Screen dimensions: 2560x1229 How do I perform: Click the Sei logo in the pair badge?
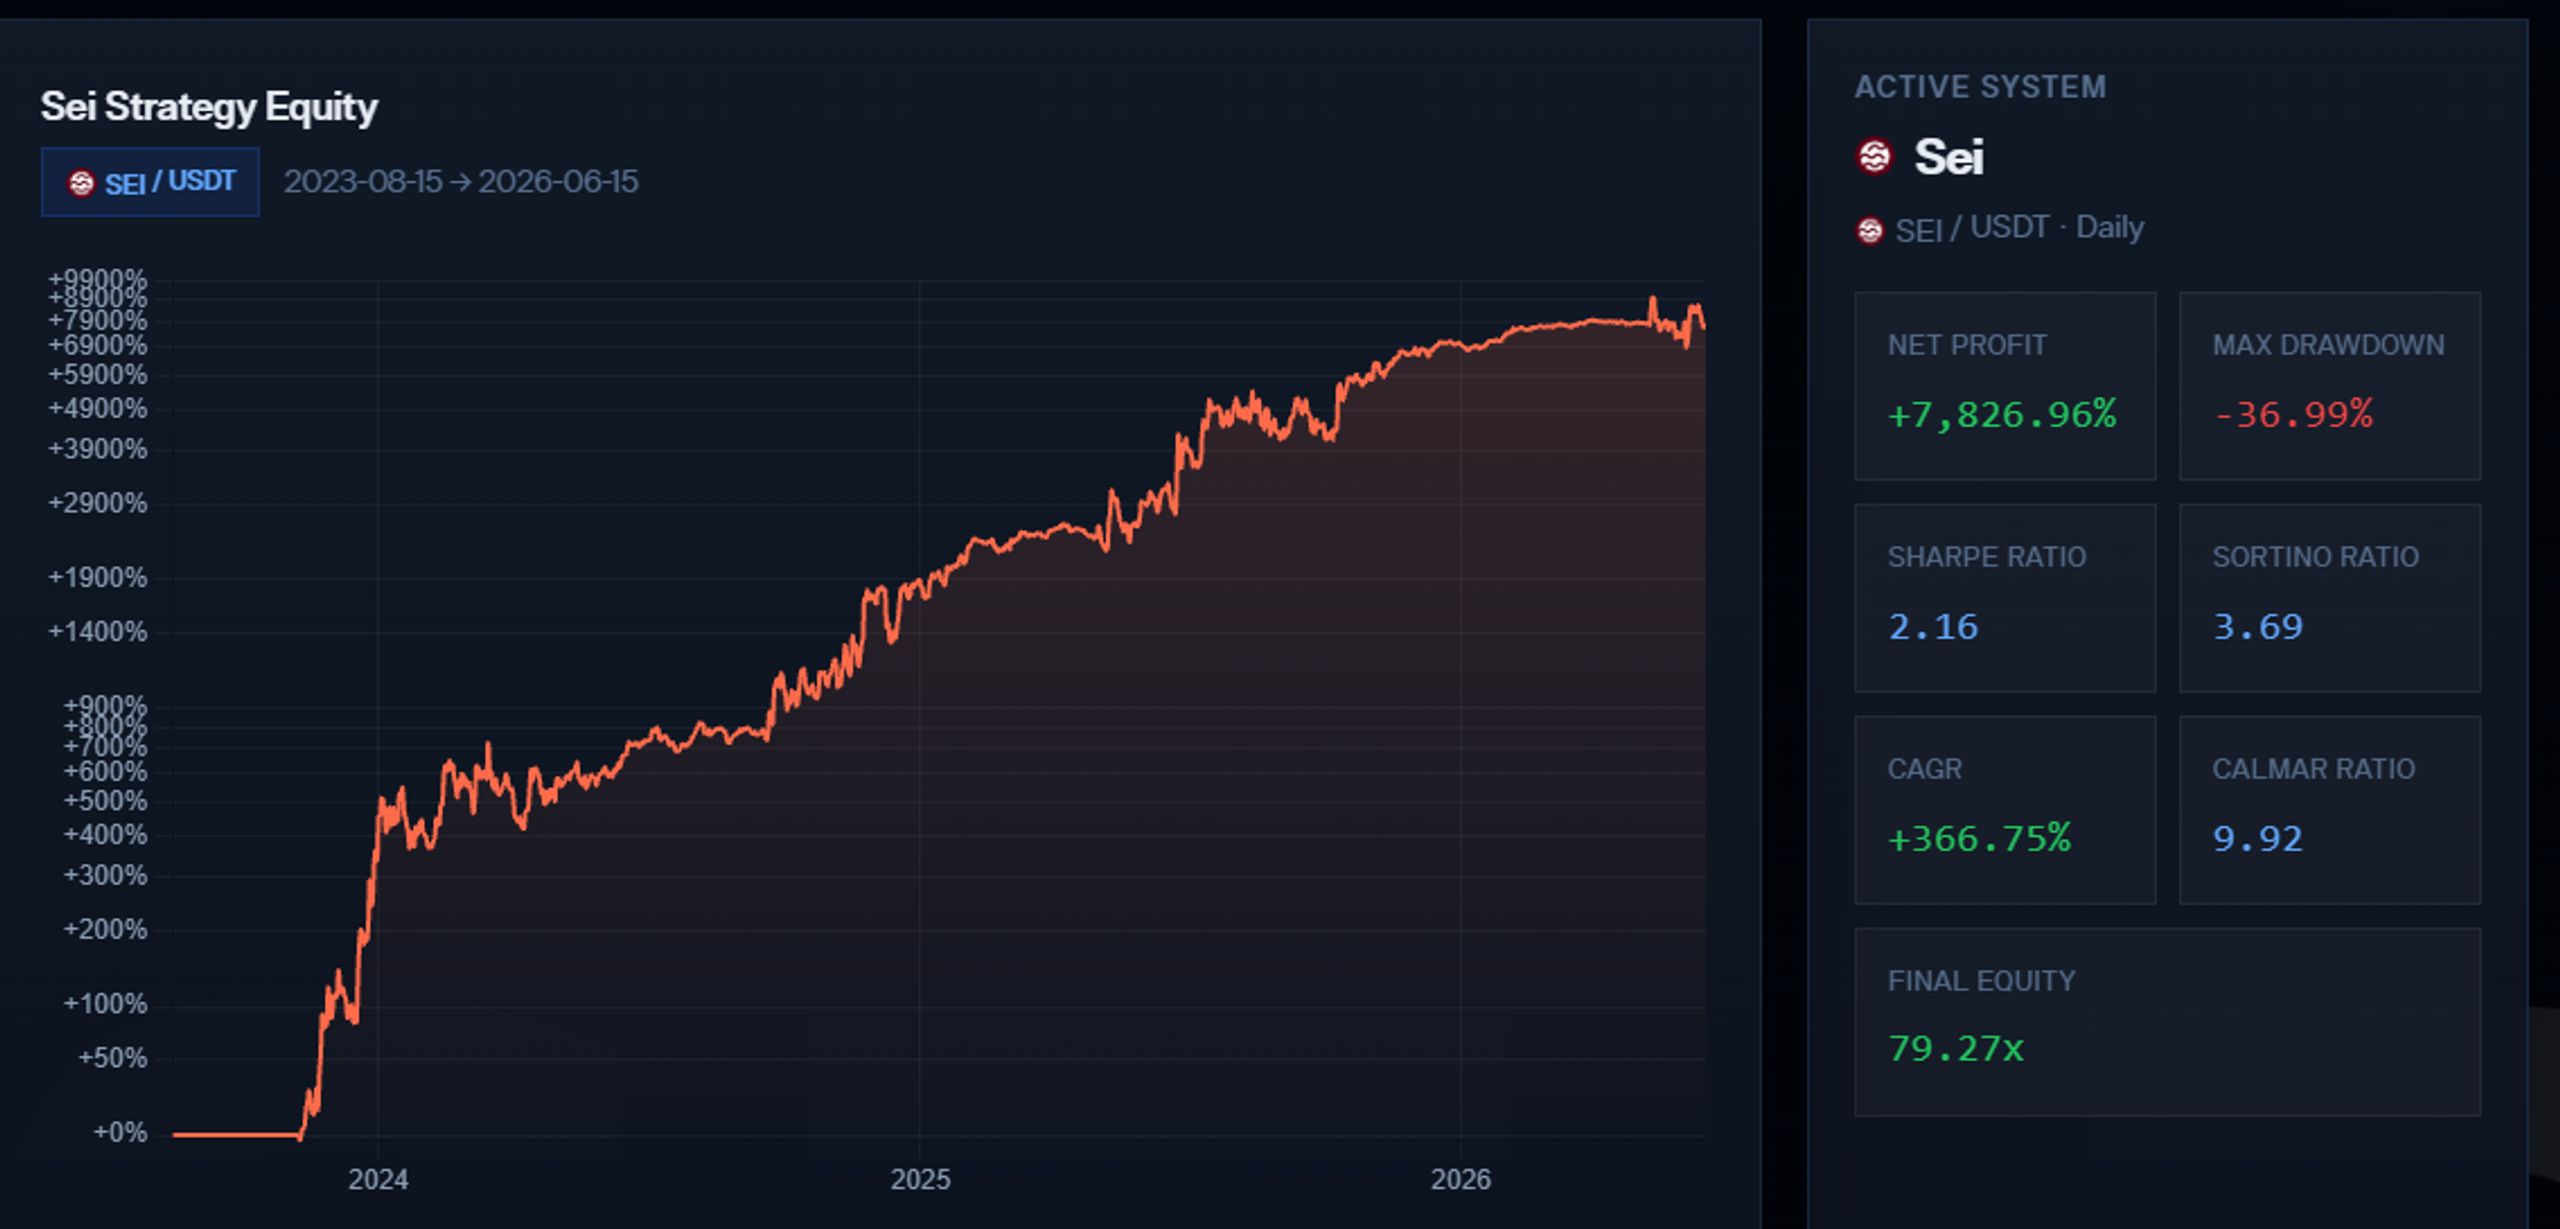(81, 183)
